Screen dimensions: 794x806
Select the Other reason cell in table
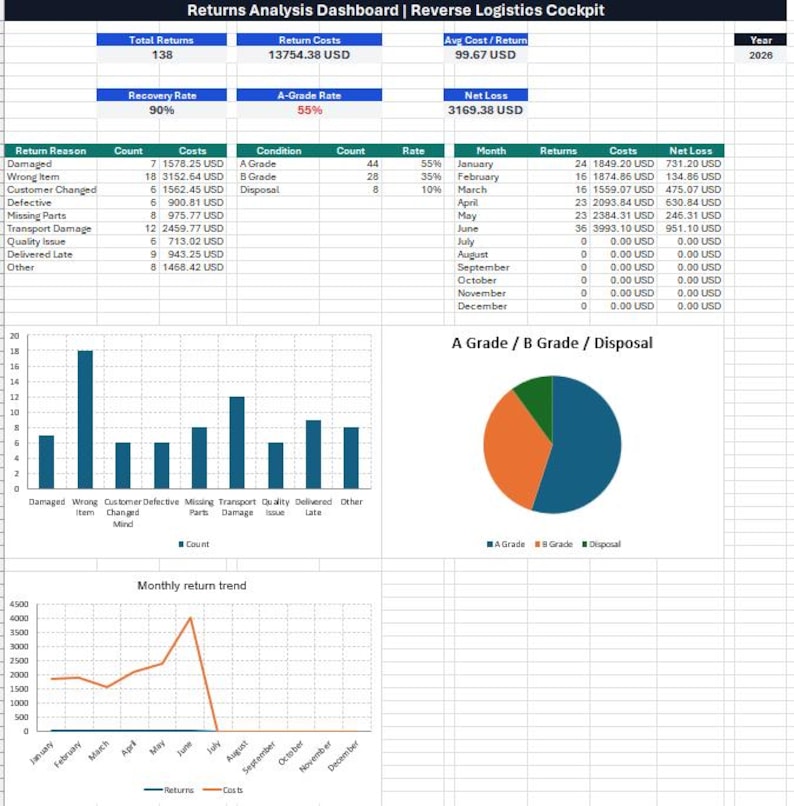click(x=50, y=267)
